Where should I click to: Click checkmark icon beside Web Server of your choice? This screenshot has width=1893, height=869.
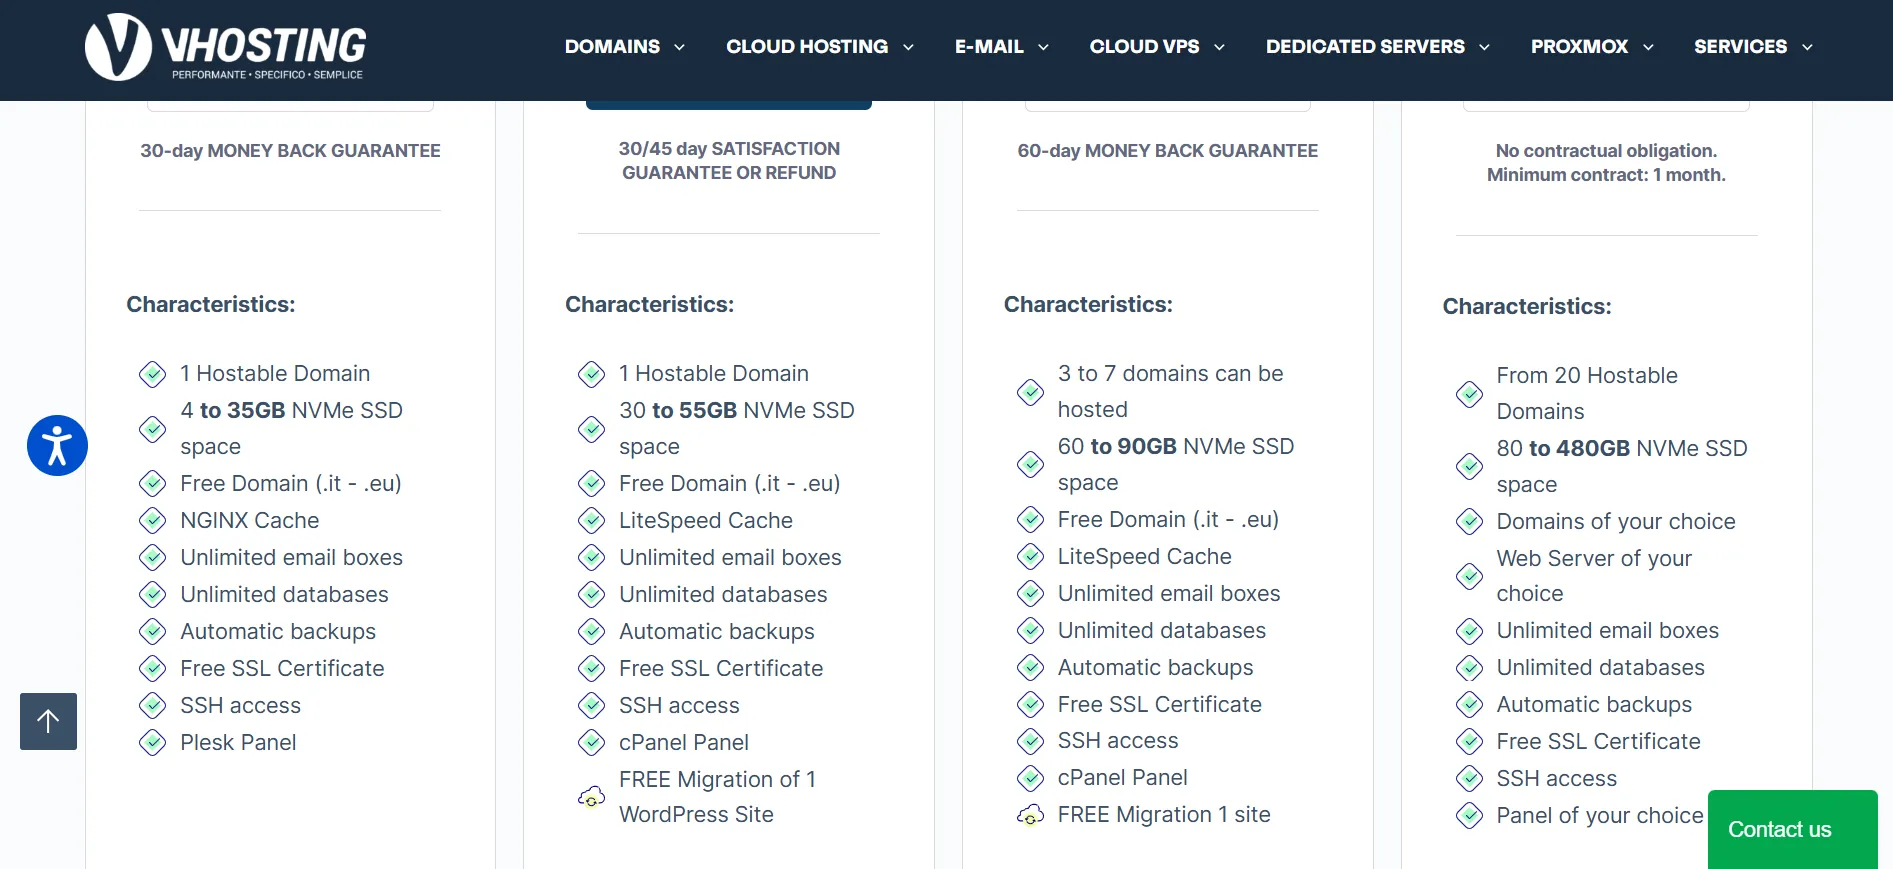pyautogui.click(x=1469, y=576)
